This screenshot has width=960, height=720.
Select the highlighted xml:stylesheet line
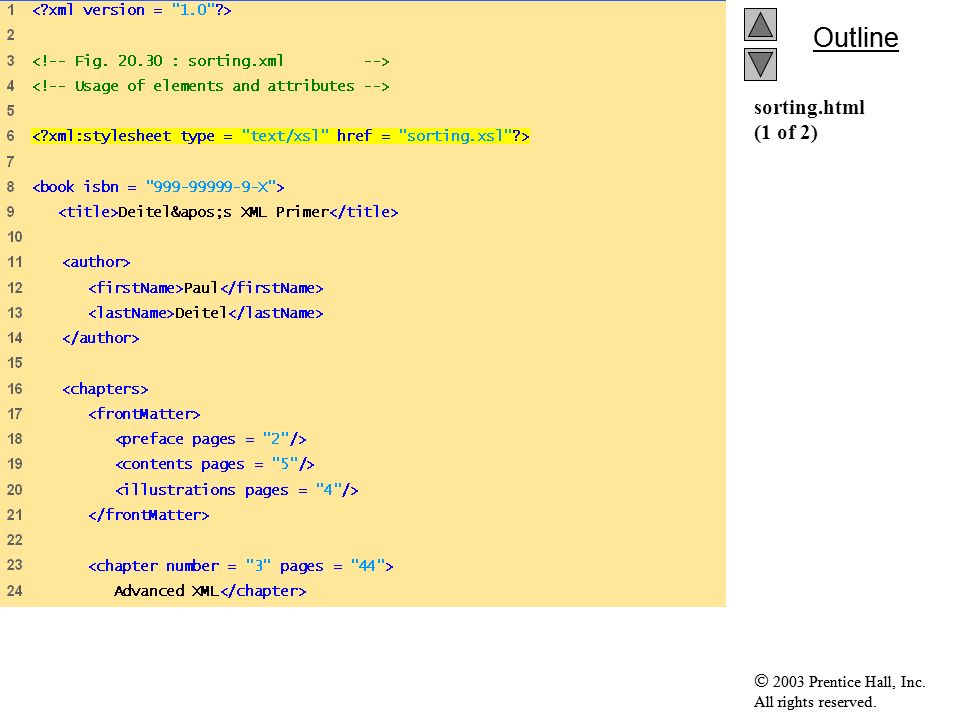(280, 136)
